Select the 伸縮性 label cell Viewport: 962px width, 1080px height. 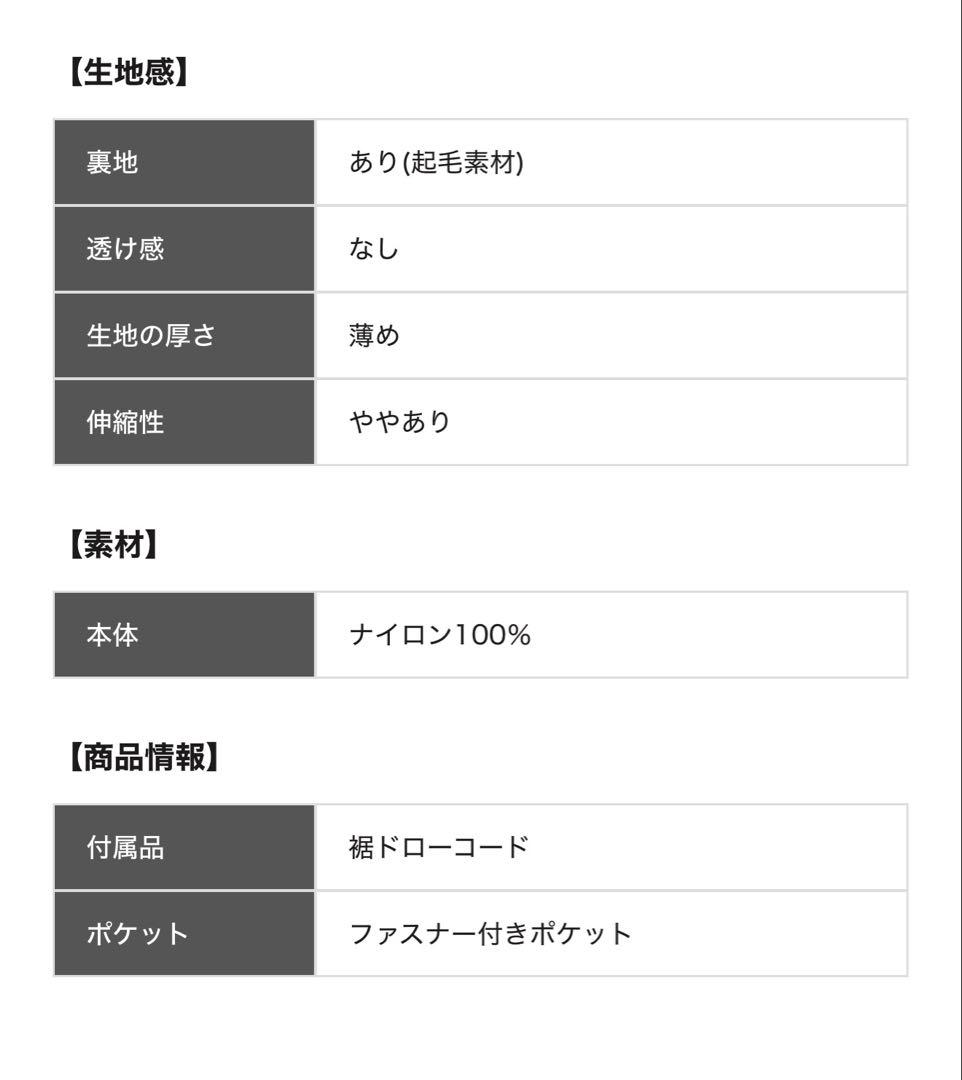[125, 422]
